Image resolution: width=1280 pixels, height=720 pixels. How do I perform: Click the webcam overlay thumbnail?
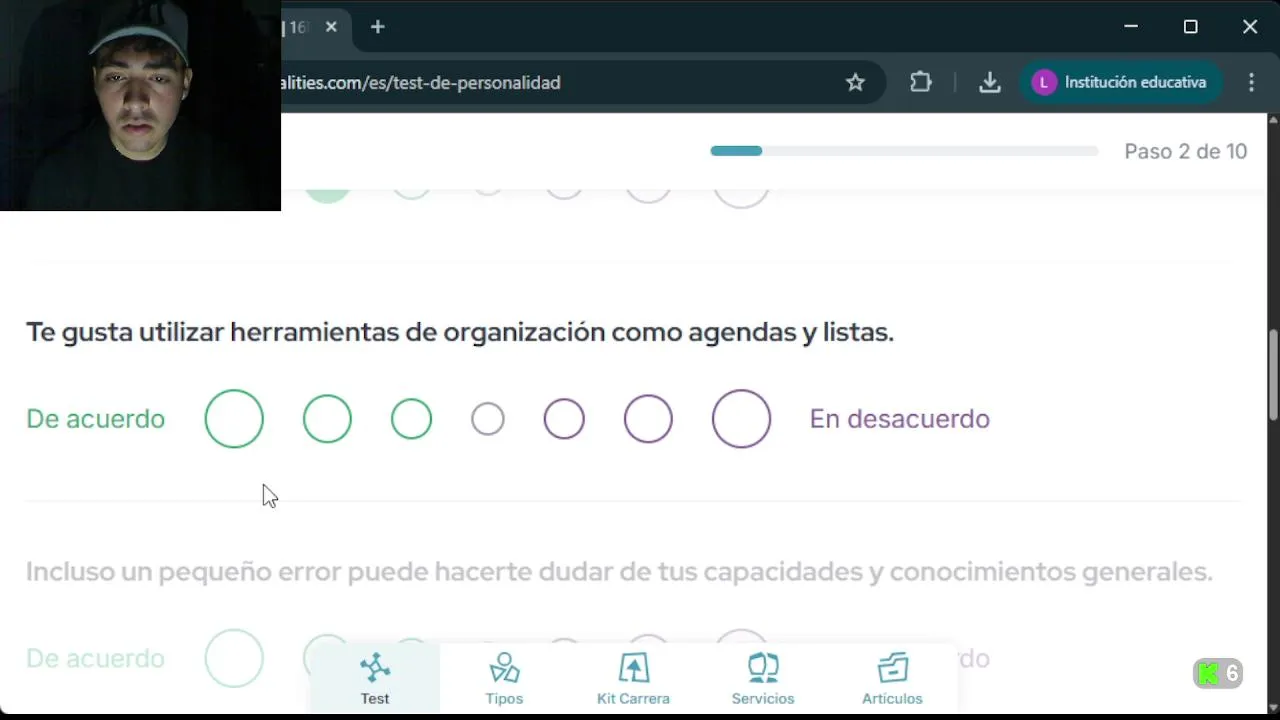[x=140, y=105]
